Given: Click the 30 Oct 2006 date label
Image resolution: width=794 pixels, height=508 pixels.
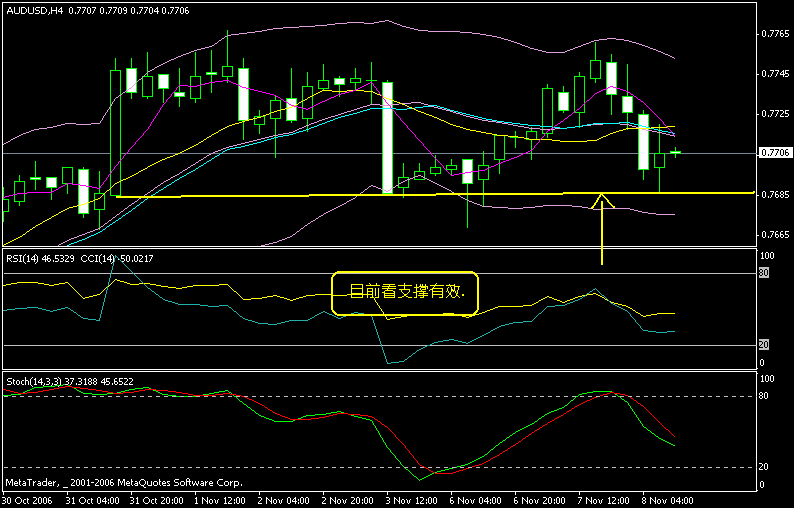Looking at the screenshot, I should [x=28, y=501].
